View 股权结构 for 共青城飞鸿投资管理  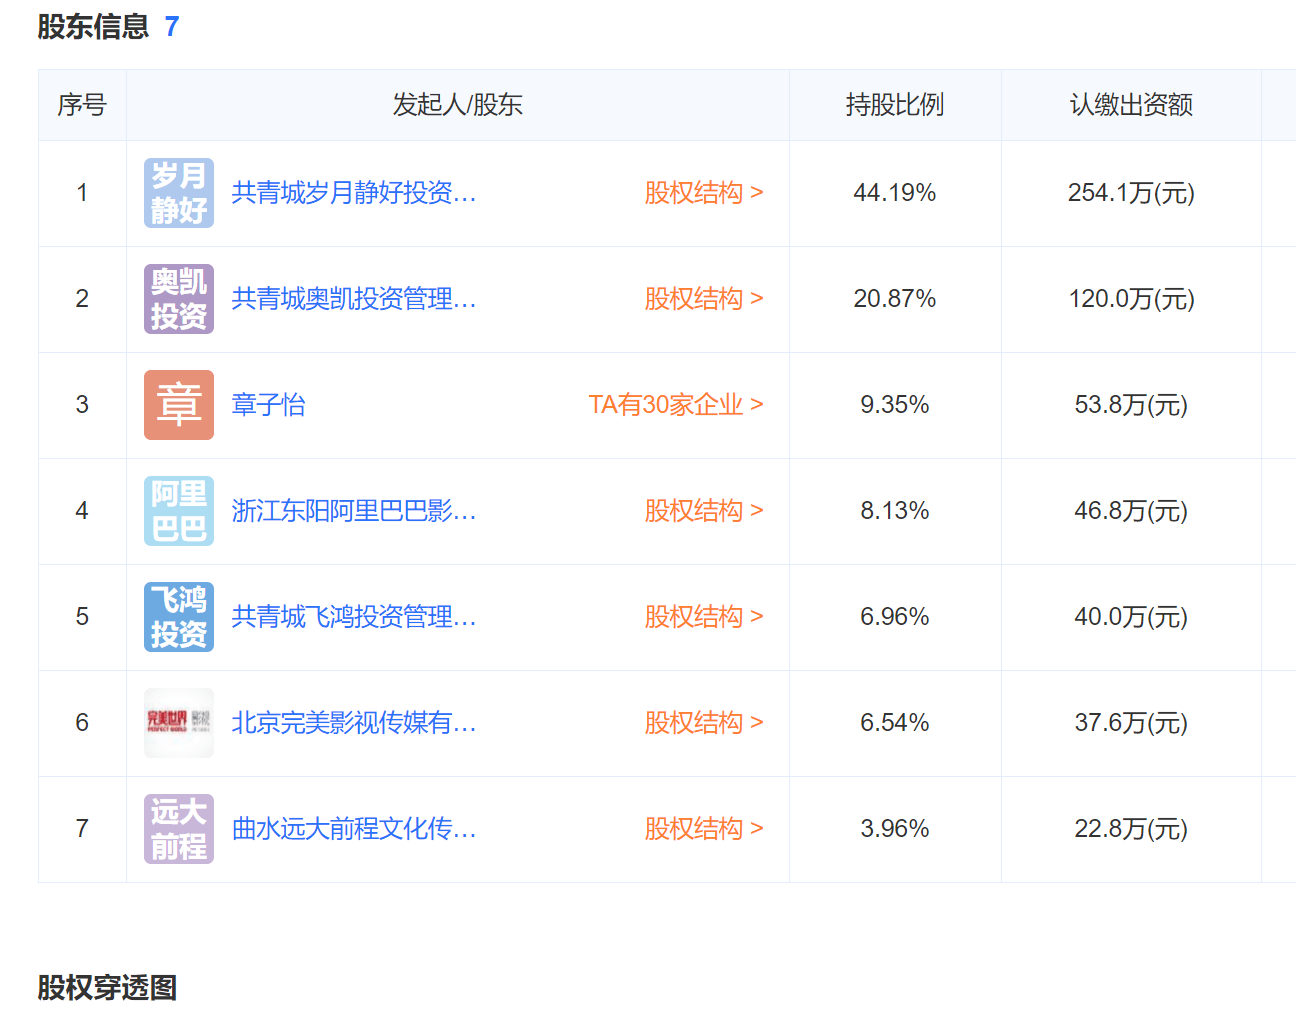(704, 617)
